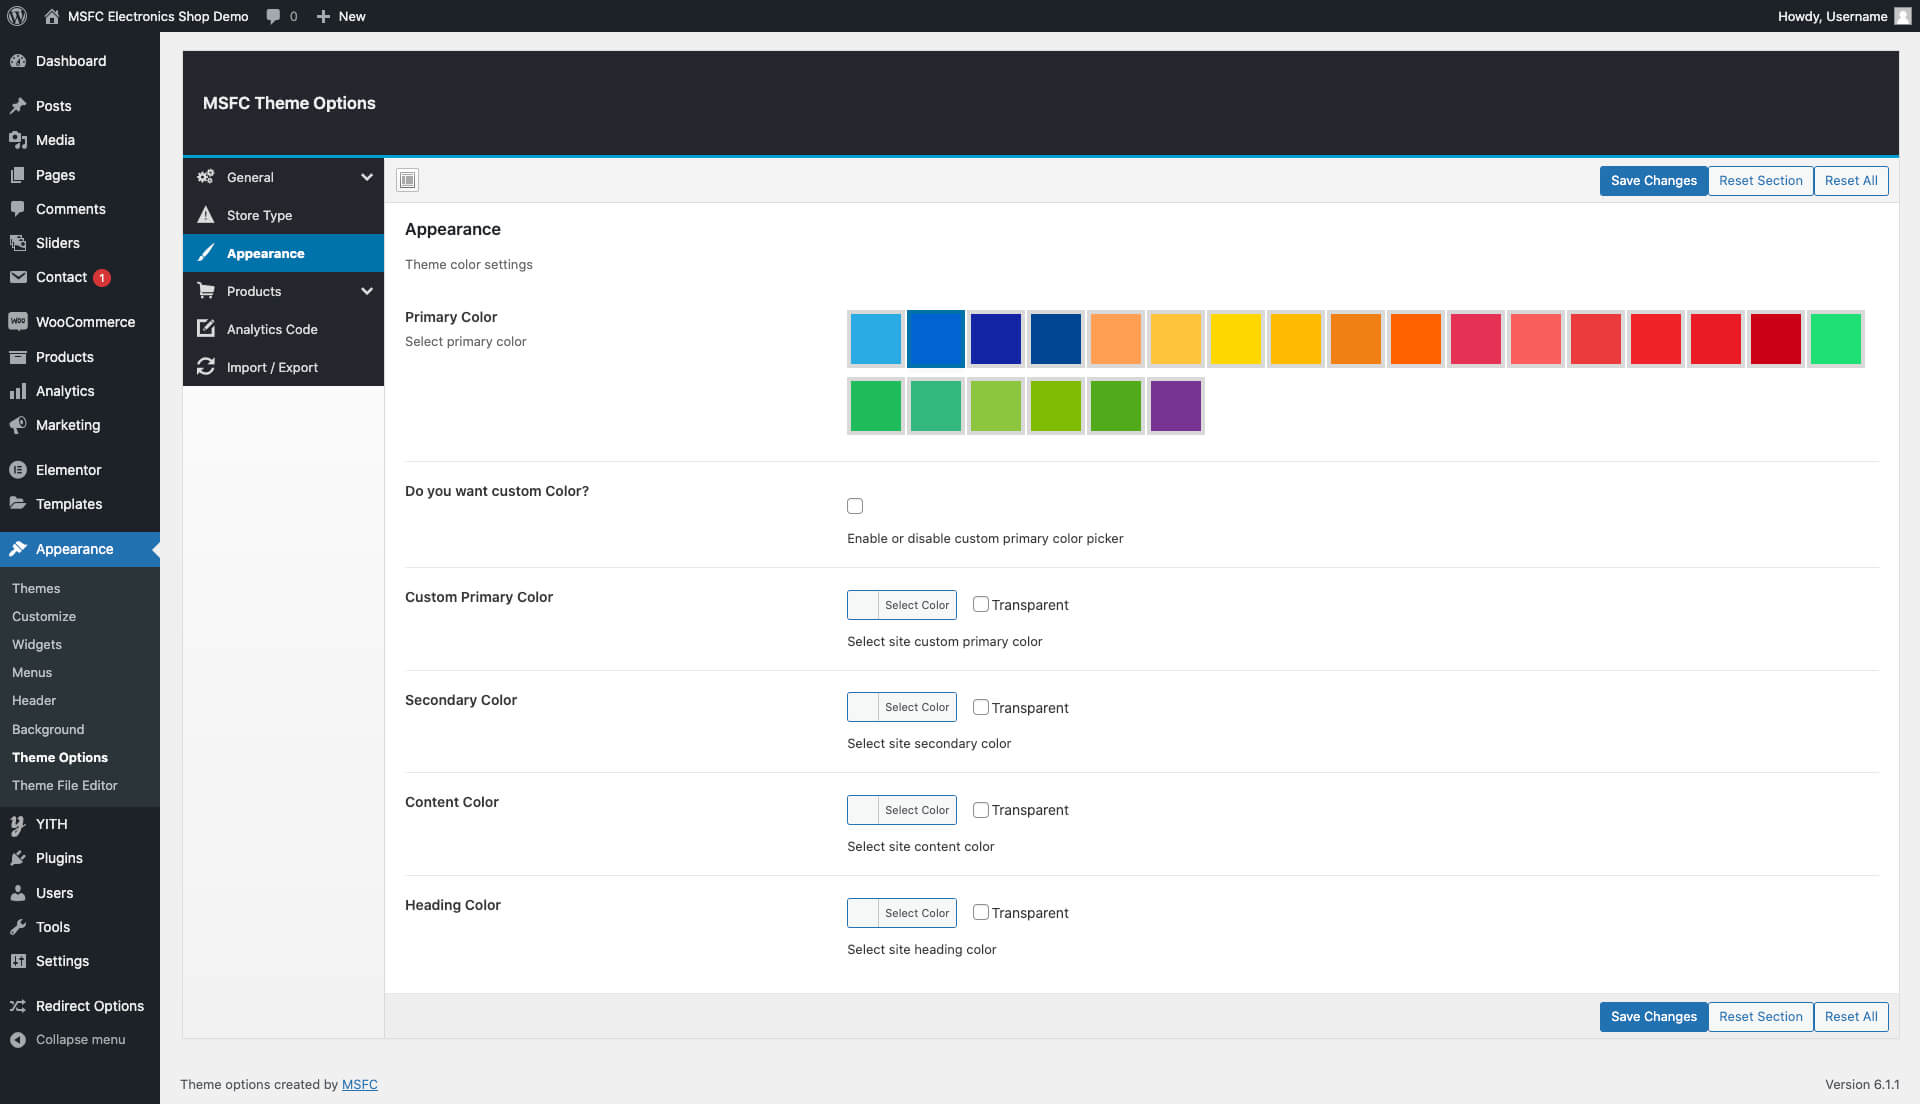Follow the MSFC footer link
Image resolution: width=1920 pixels, height=1104 pixels.
359,1084
